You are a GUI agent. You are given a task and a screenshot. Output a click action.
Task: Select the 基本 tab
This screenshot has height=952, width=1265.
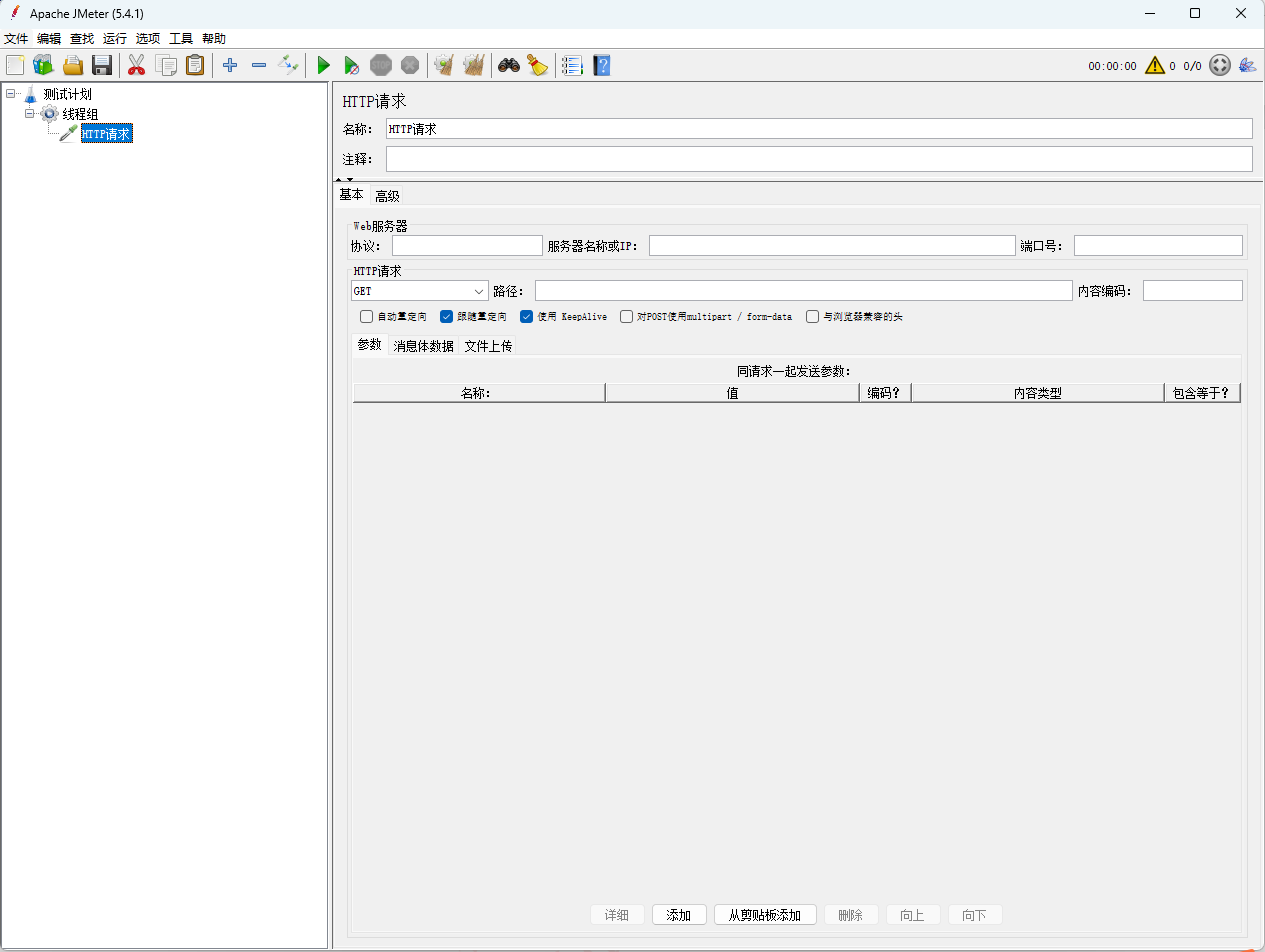tap(351, 195)
